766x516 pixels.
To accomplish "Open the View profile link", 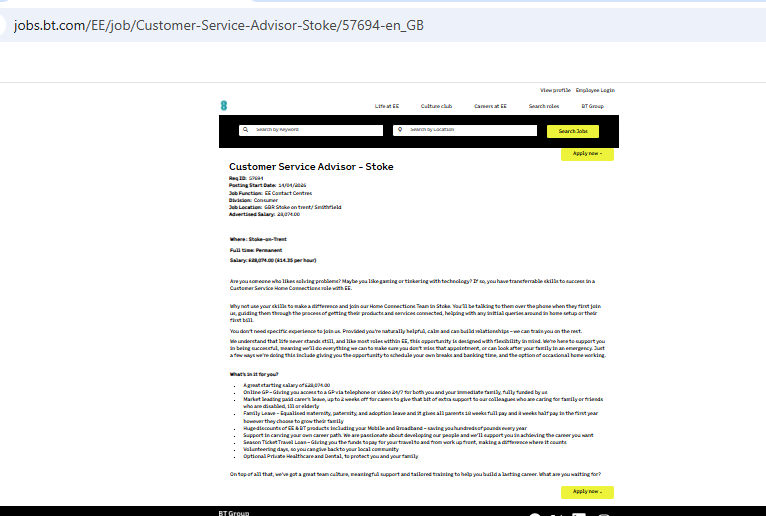I will point(555,90).
